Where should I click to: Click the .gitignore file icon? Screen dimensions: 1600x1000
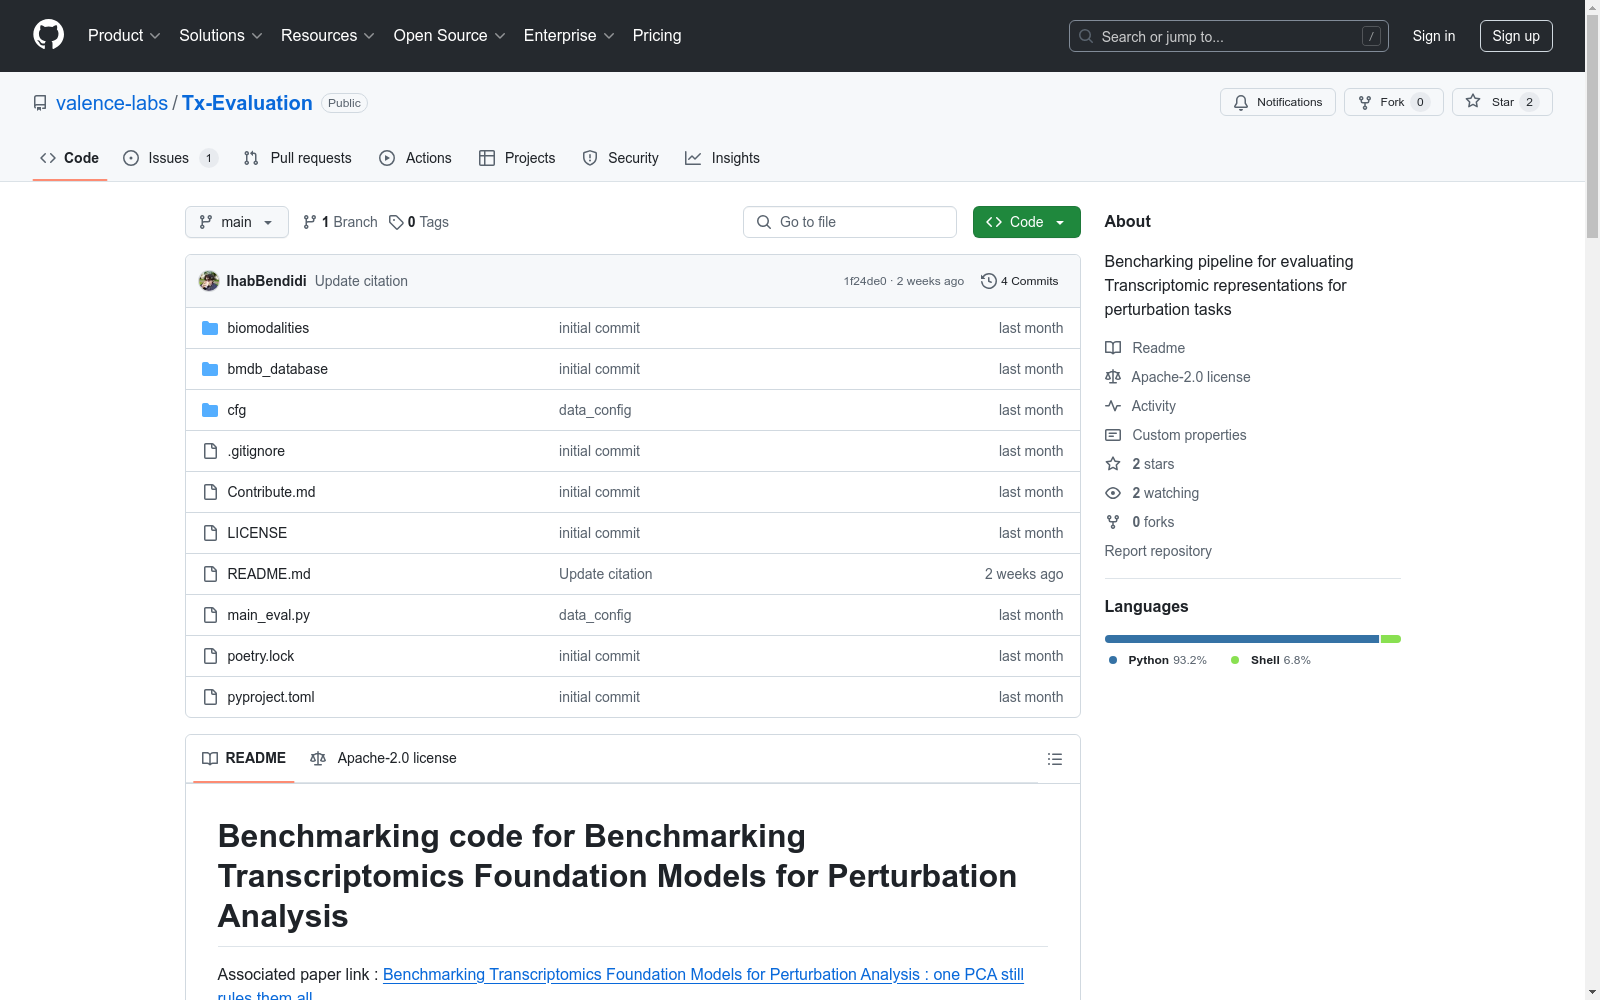click(210, 451)
